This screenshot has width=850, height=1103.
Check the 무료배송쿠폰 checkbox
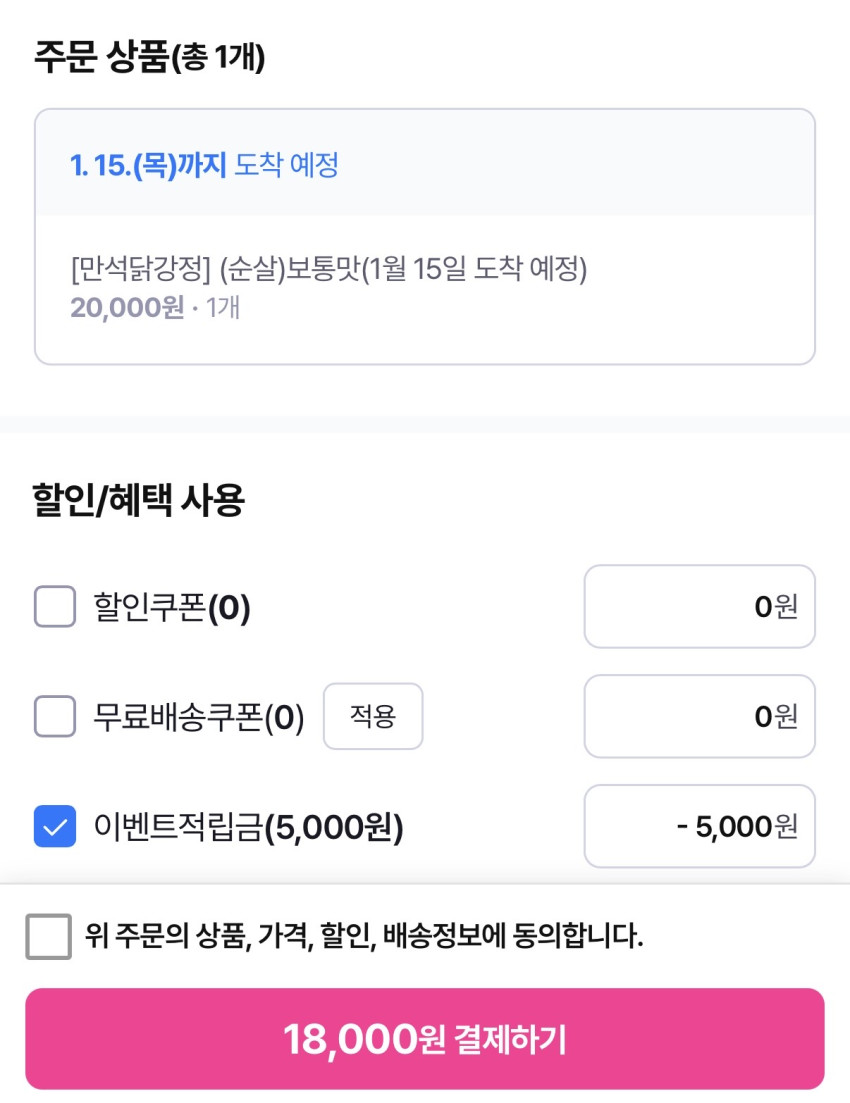click(55, 716)
